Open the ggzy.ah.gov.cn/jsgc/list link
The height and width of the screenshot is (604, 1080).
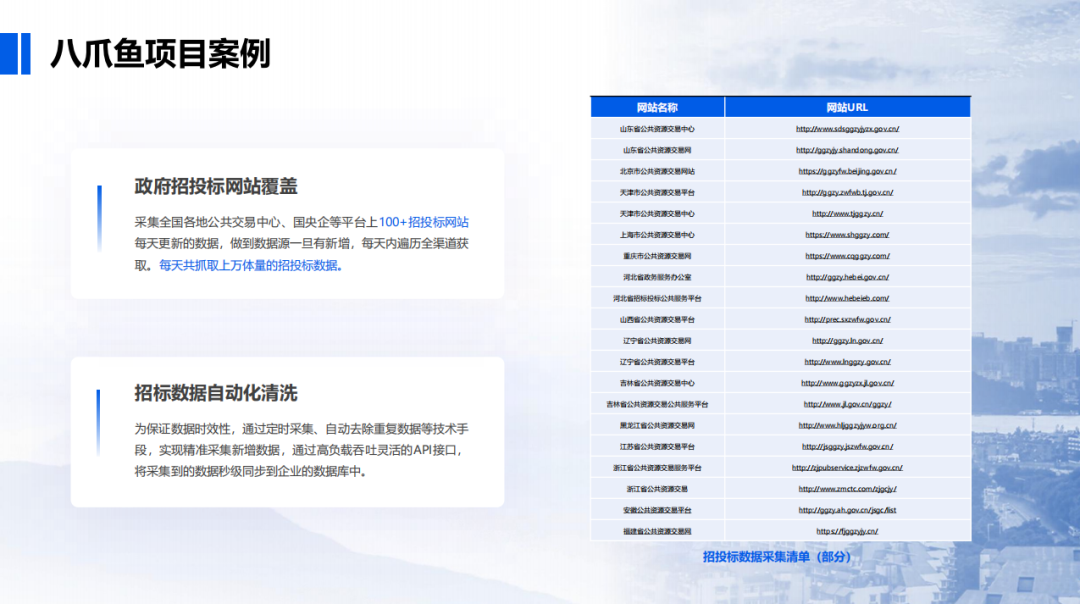point(847,510)
